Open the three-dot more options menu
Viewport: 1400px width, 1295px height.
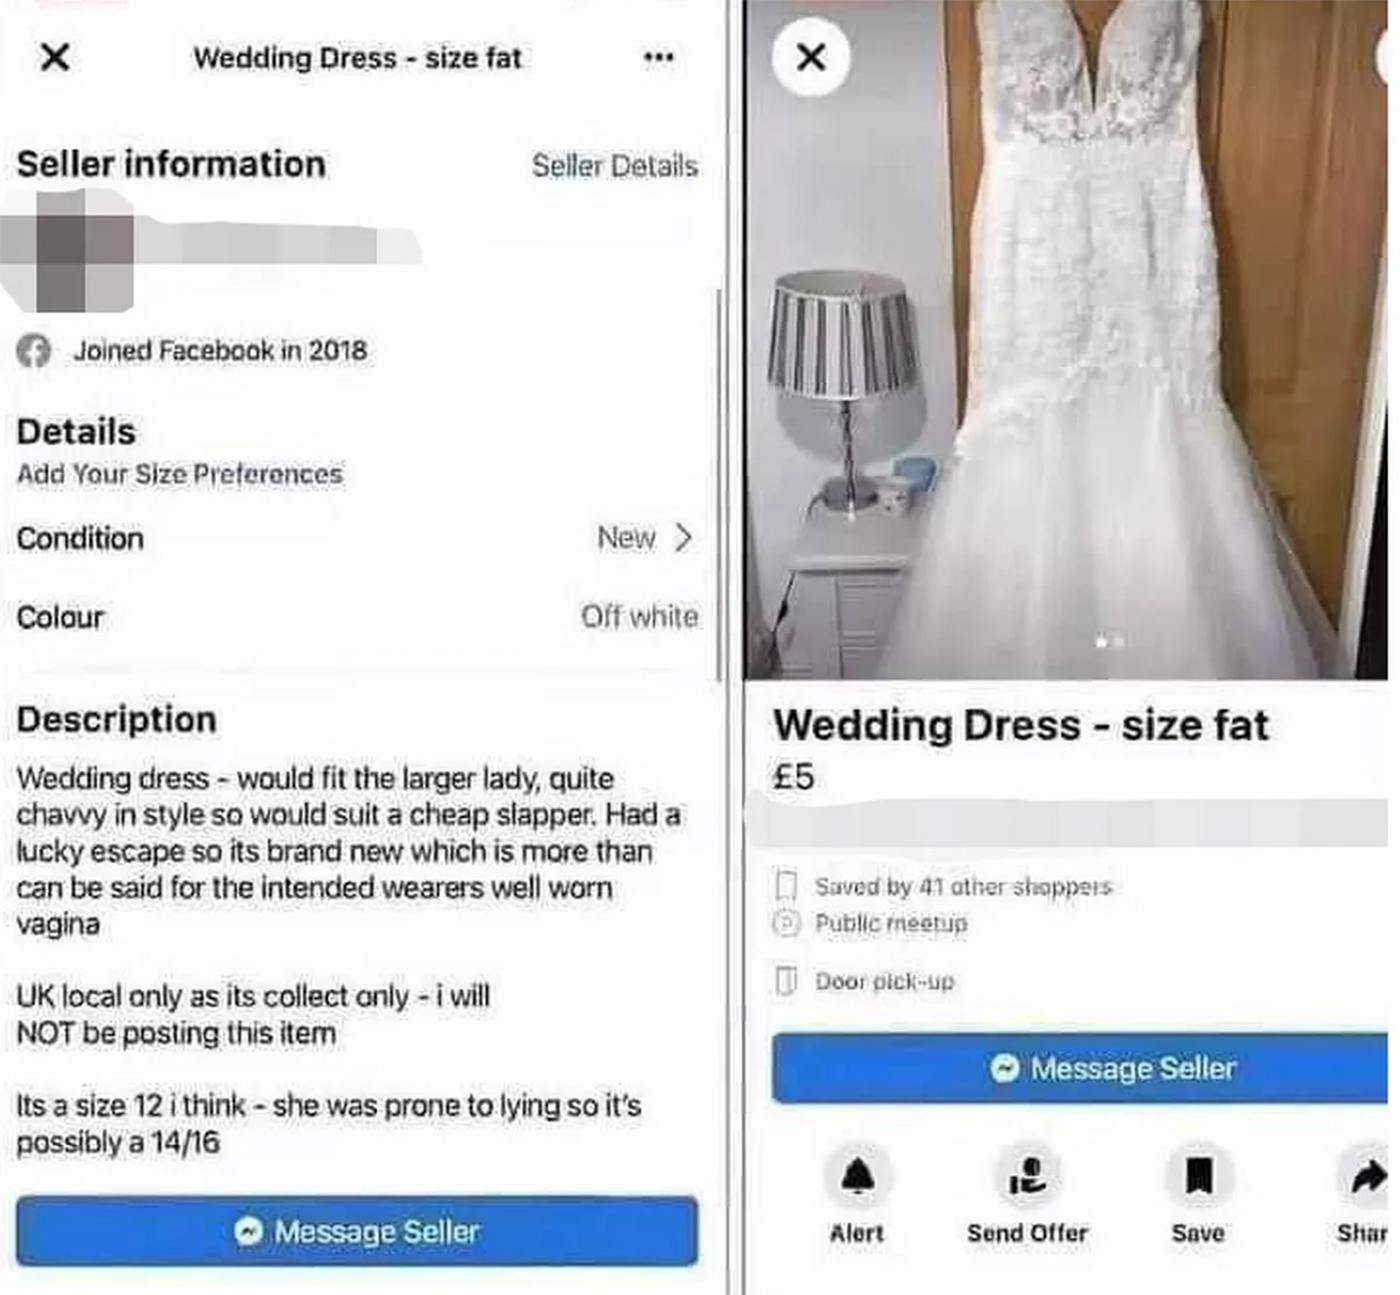tap(657, 57)
